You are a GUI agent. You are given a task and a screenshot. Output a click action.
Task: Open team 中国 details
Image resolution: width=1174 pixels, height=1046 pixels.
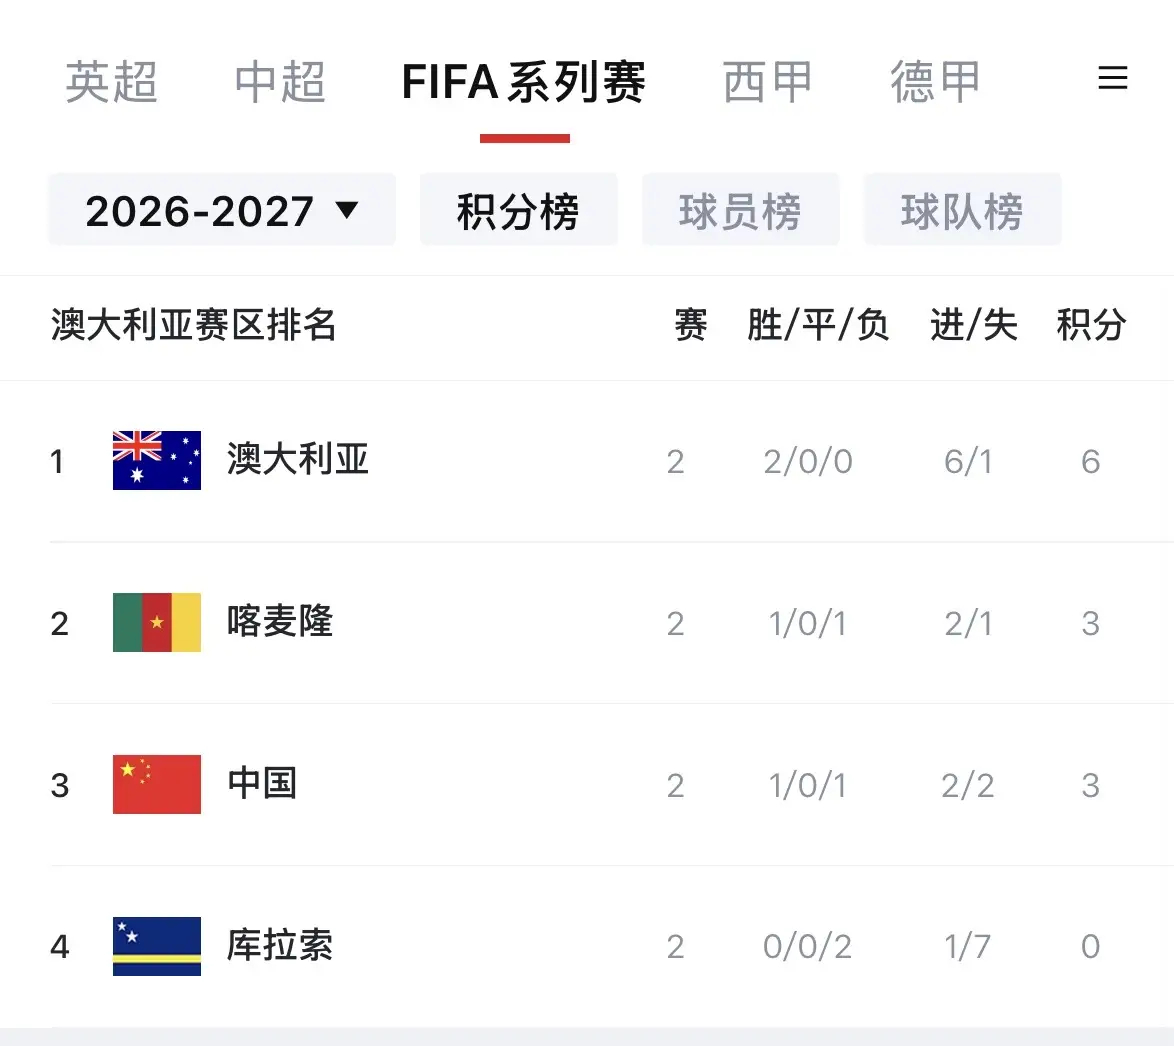click(262, 784)
